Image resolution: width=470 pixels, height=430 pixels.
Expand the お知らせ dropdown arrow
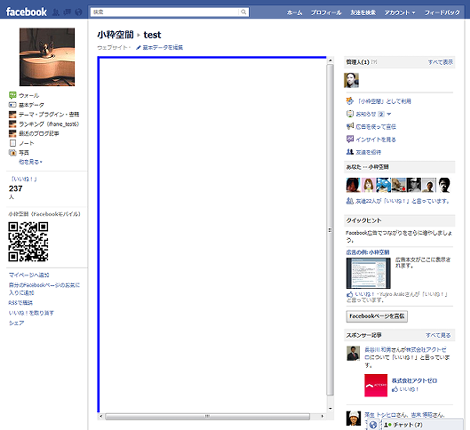pos(389,114)
